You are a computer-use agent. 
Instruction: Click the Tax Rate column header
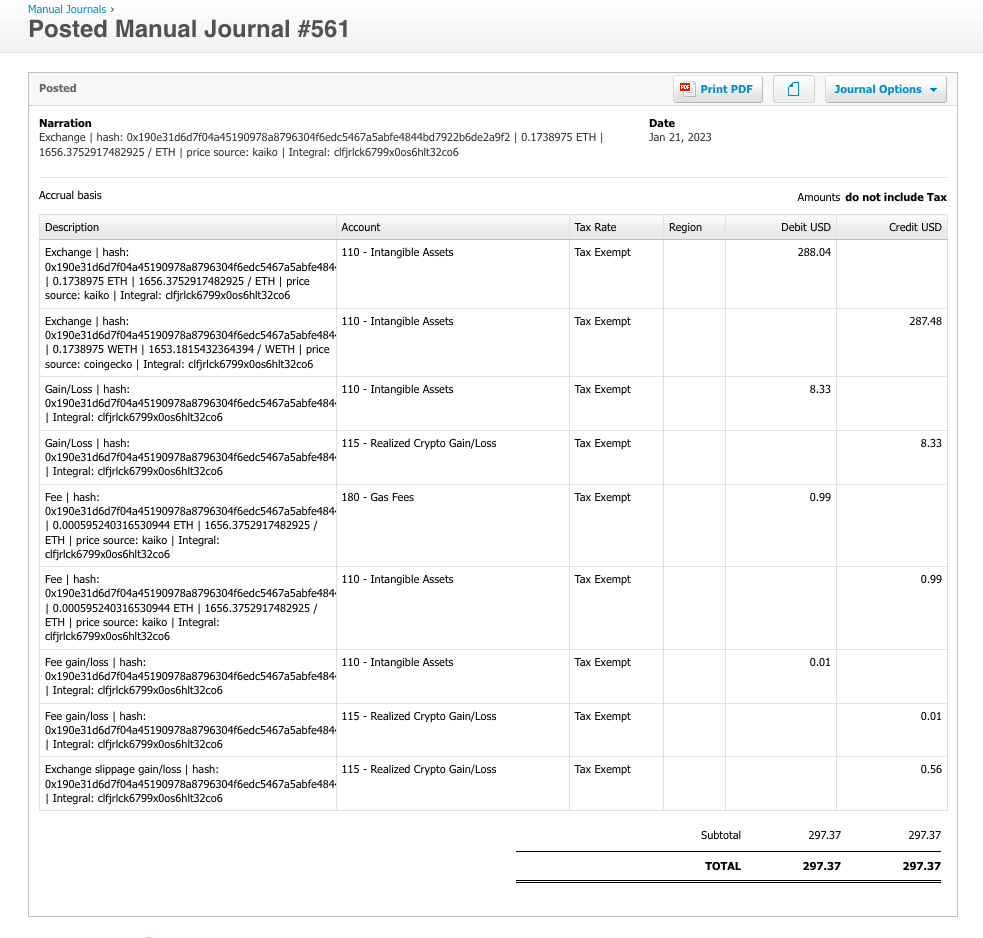coord(595,227)
